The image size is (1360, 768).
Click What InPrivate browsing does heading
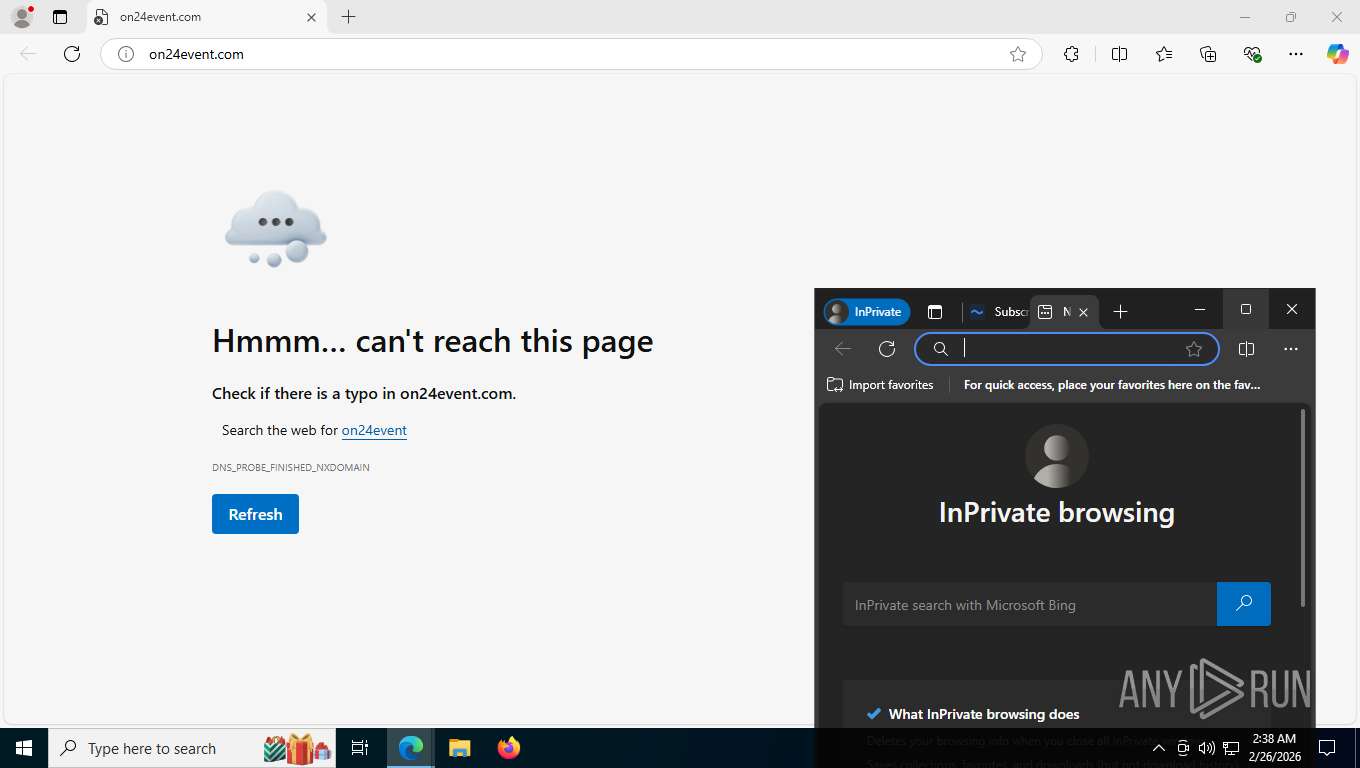(984, 714)
